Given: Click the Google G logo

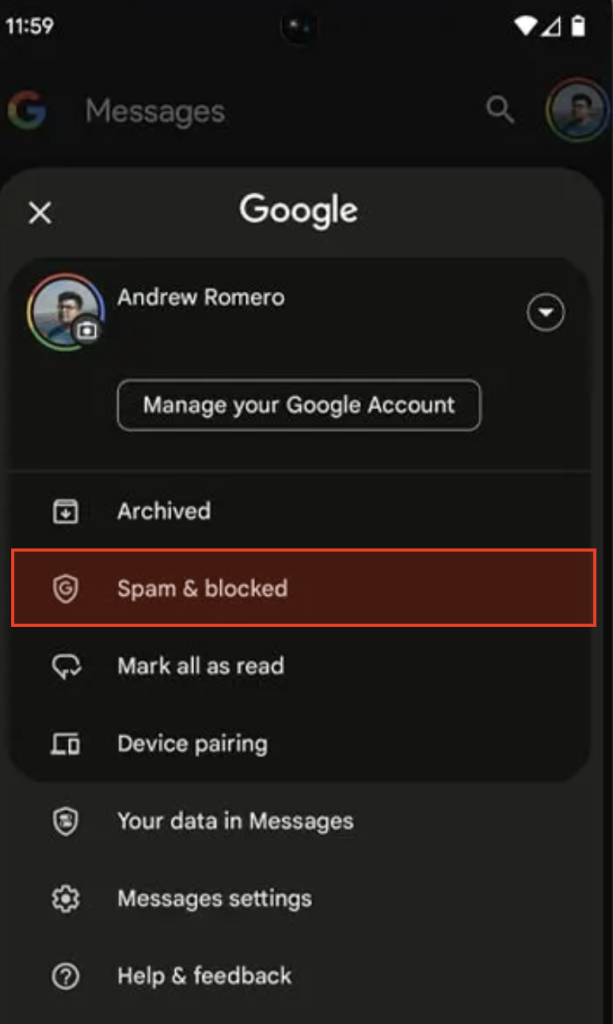Looking at the screenshot, I should coord(27,110).
